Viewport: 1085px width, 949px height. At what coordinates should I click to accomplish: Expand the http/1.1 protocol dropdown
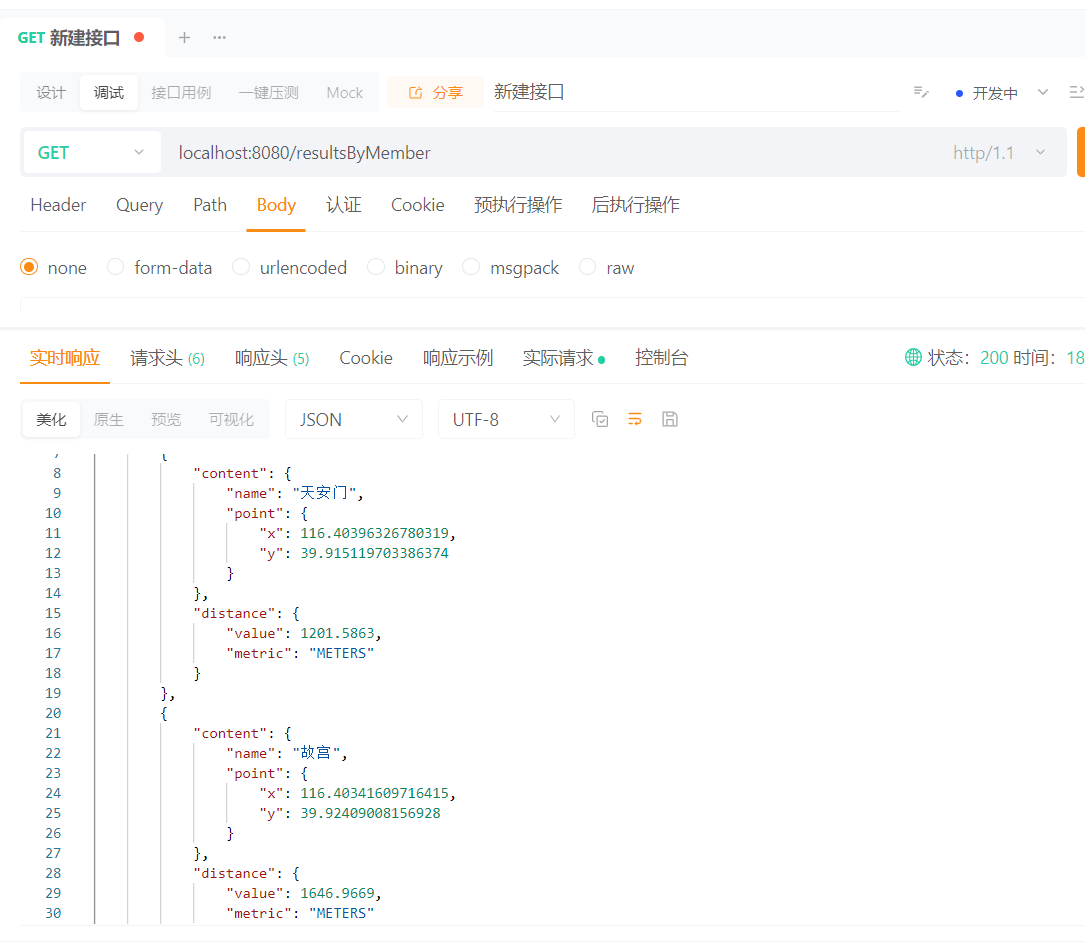point(999,153)
